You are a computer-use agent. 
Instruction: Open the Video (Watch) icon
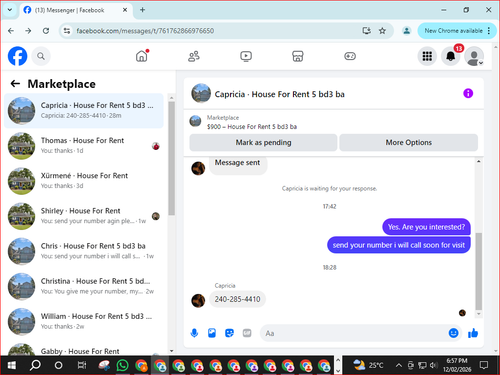(246, 56)
